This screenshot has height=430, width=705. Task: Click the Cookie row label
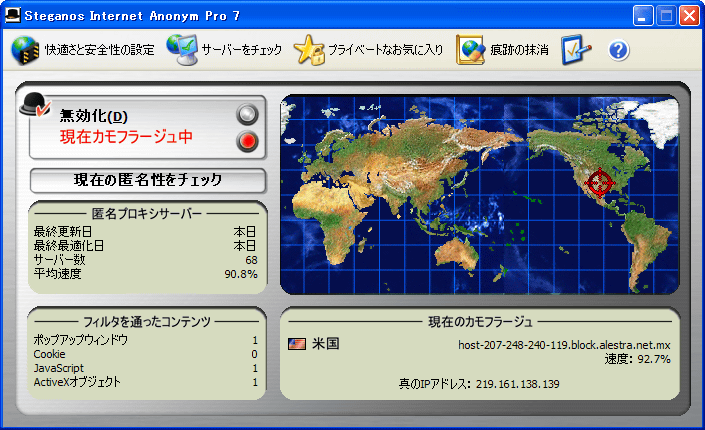click(49, 354)
